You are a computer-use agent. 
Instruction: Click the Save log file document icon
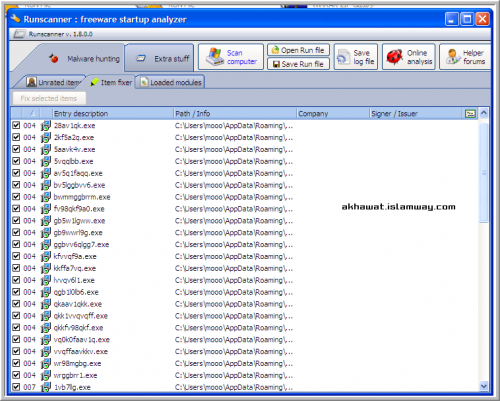tap(342, 57)
